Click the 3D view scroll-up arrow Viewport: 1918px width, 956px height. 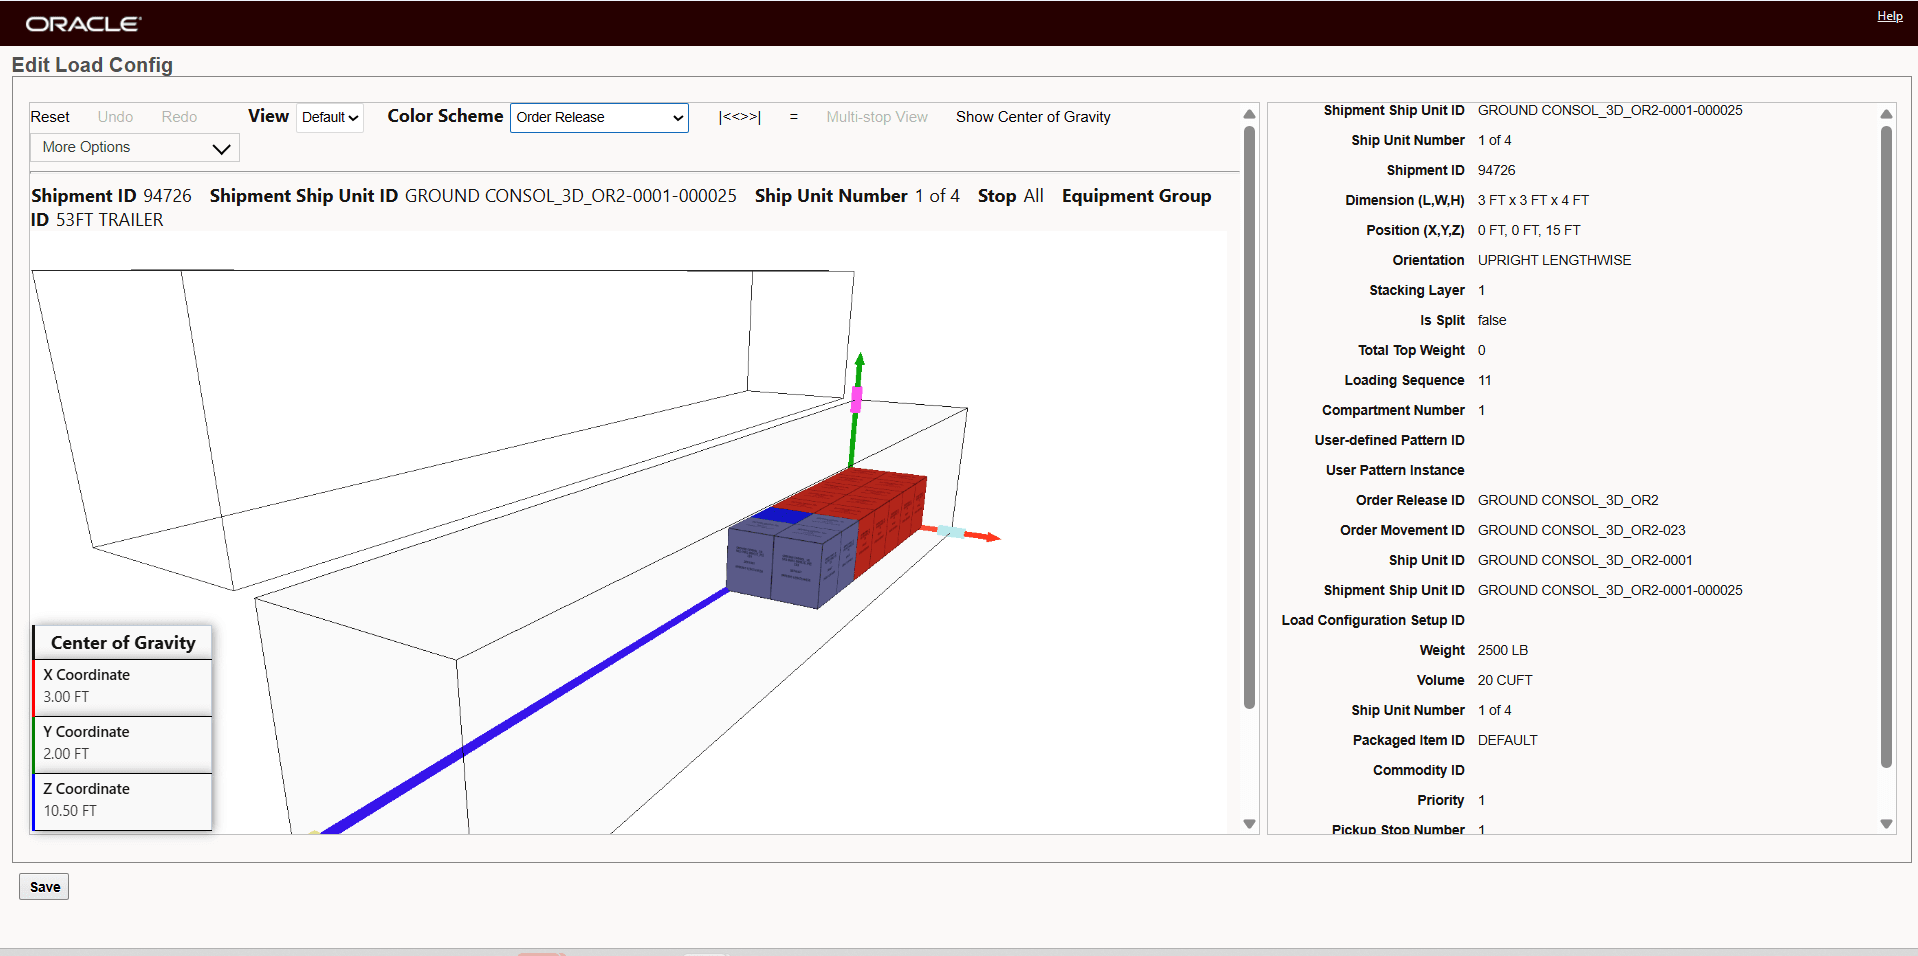pyautogui.click(x=1249, y=114)
